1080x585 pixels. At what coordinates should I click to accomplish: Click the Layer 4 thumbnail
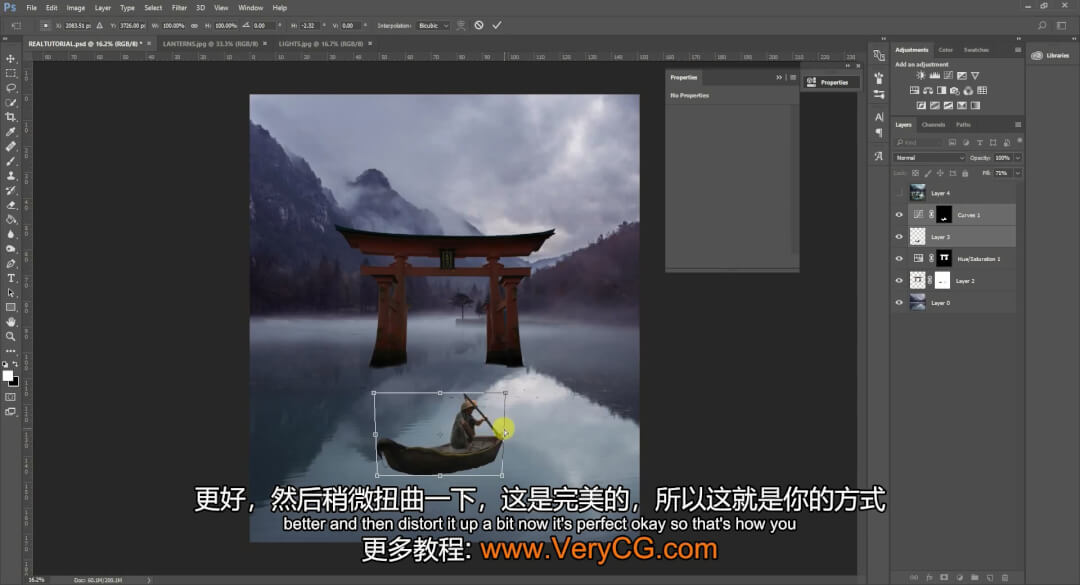click(x=917, y=193)
